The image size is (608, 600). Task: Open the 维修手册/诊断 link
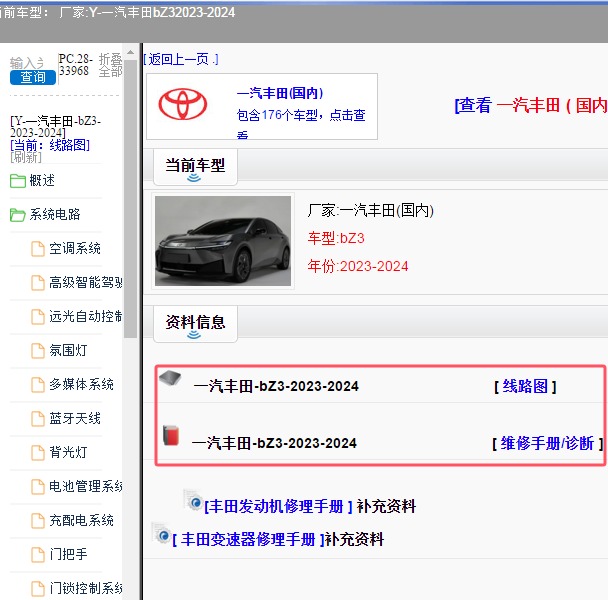[548, 443]
